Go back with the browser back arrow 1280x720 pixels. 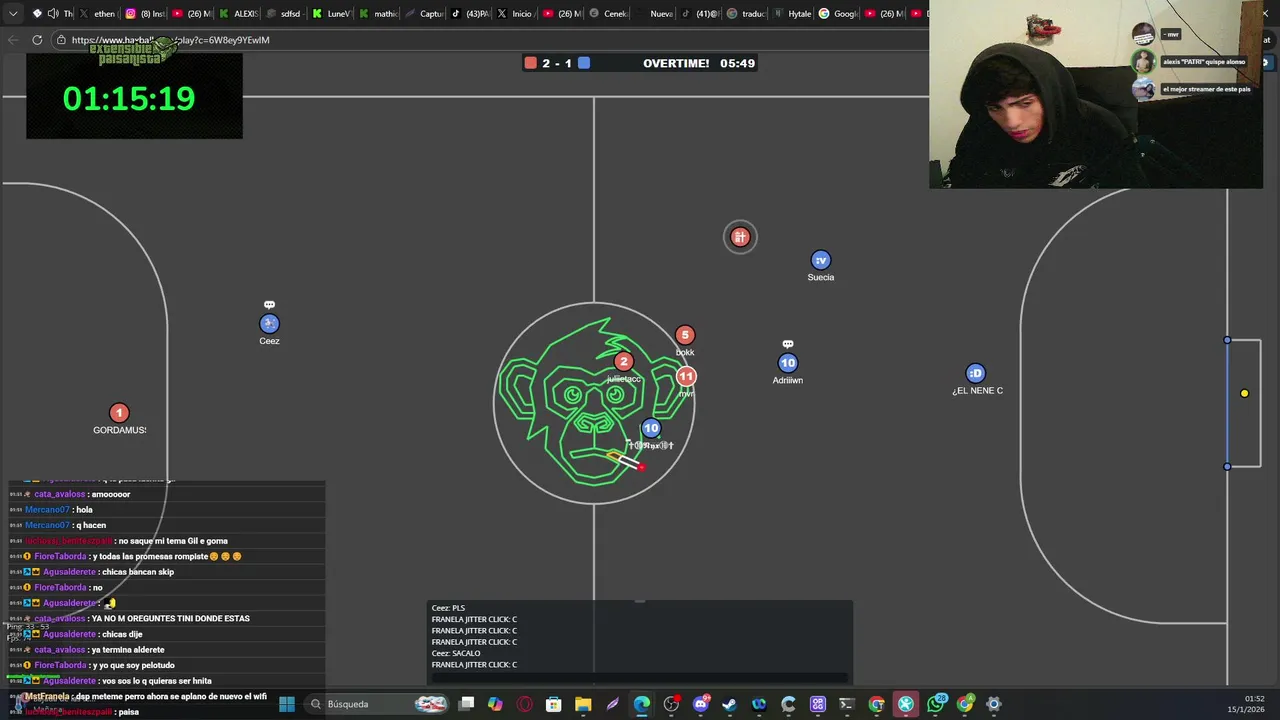tap(12, 40)
